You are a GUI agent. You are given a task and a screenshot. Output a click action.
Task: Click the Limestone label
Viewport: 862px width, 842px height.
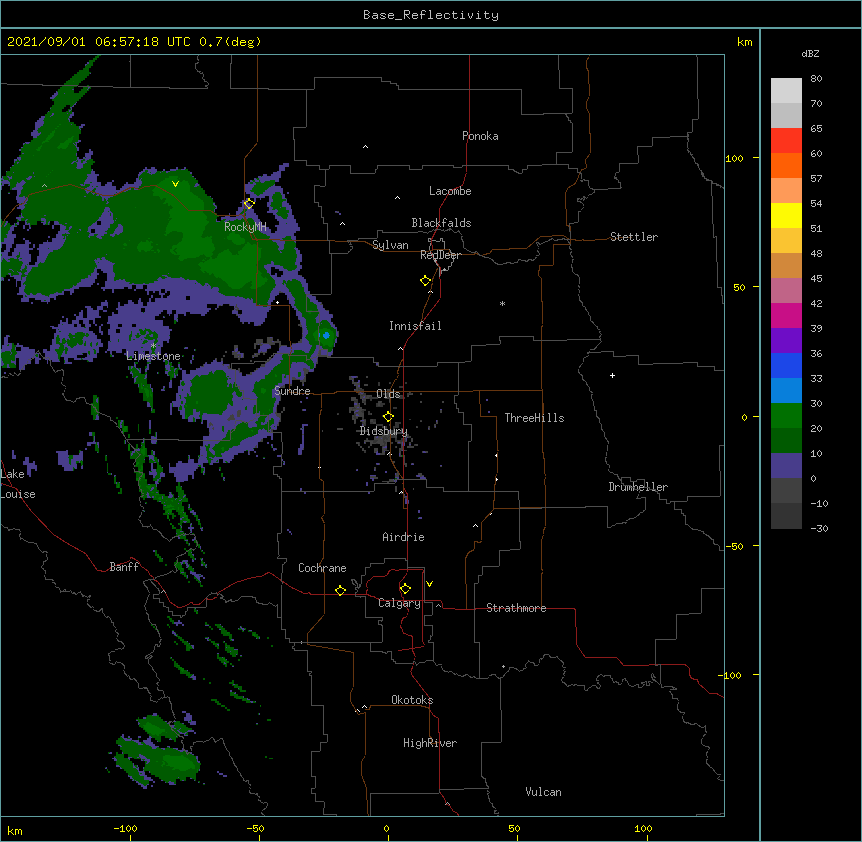[x=153, y=356]
